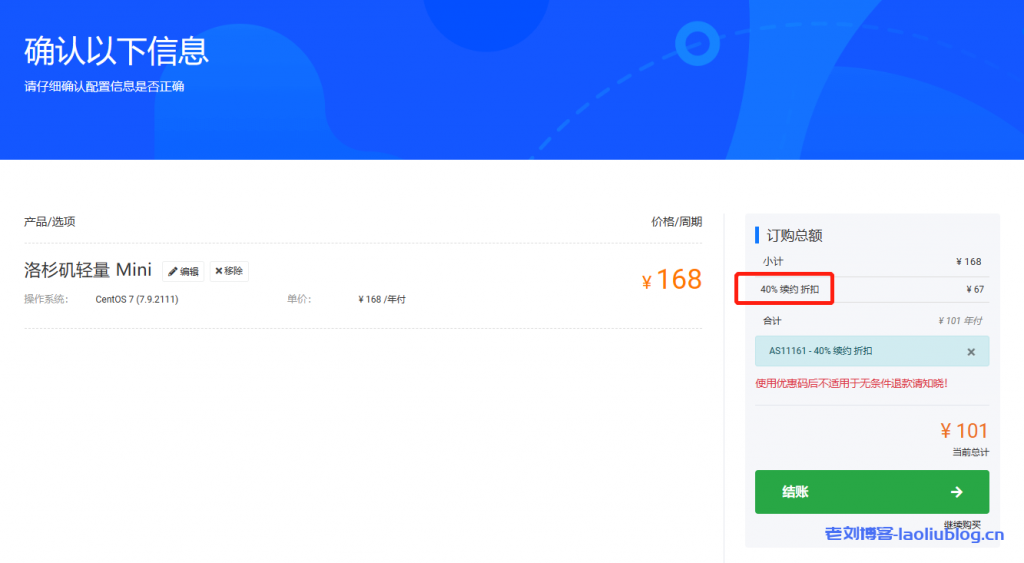The width and height of the screenshot is (1024, 563).
Task: Click the 继续购买 continue shopping link
Action: click(x=962, y=524)
